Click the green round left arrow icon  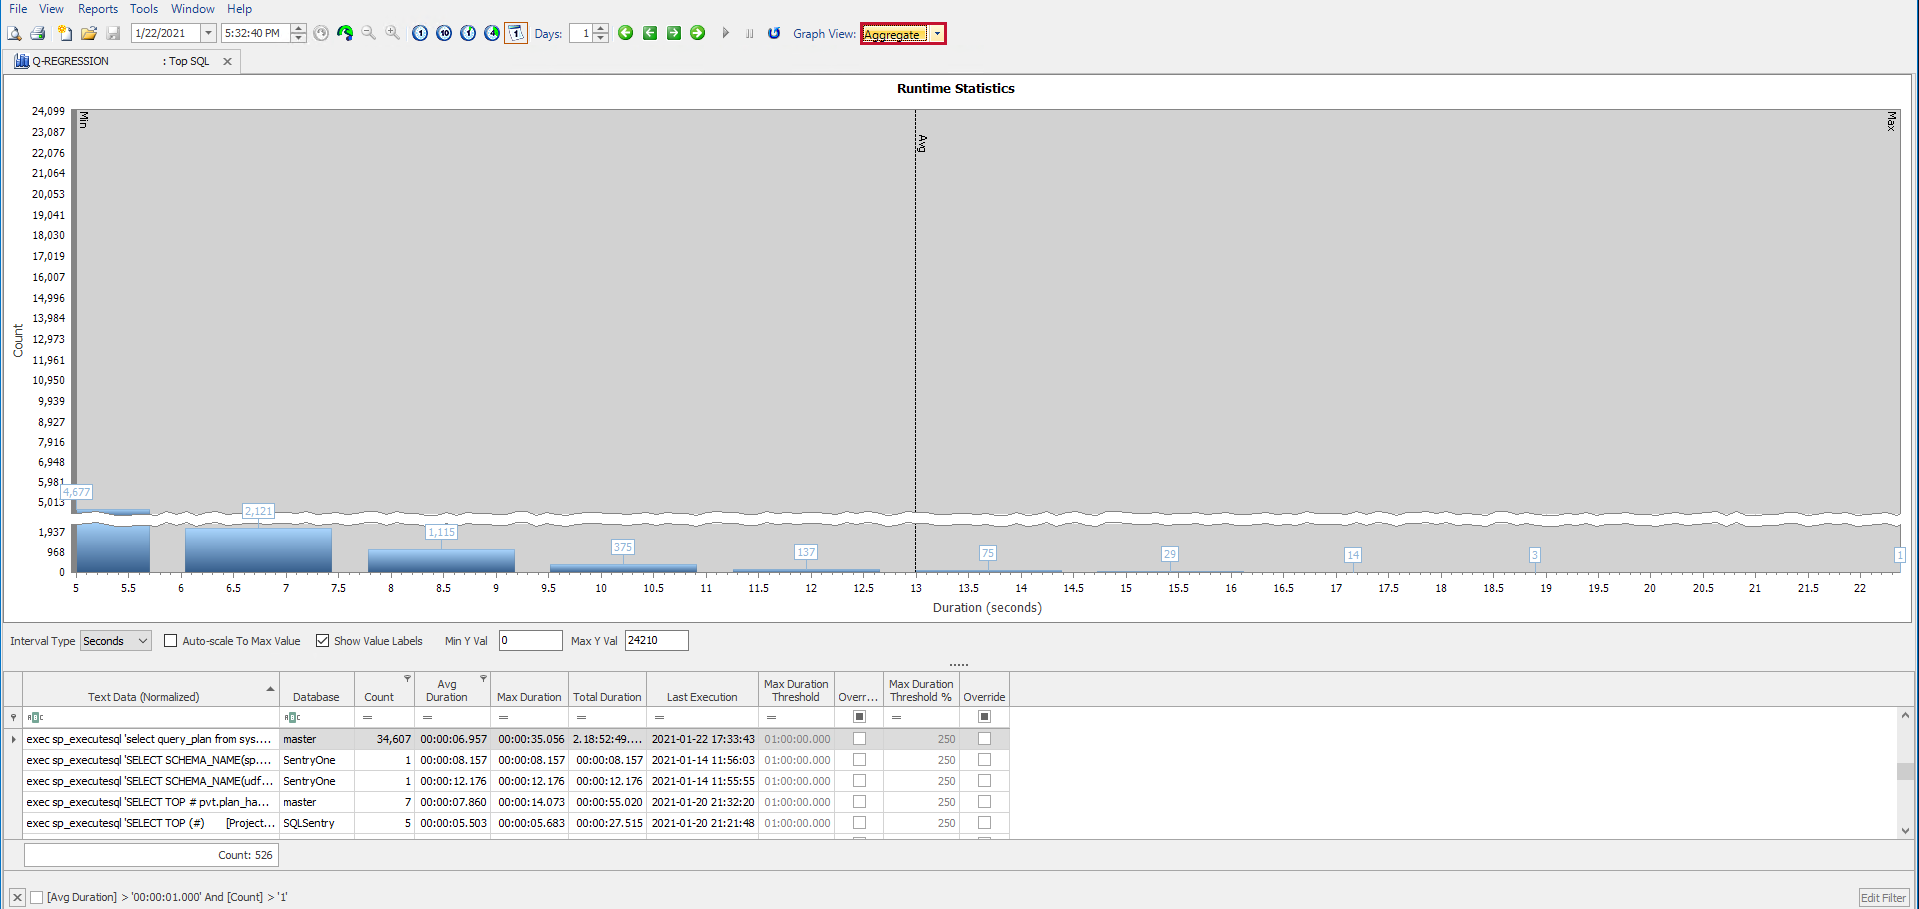click(x=626, y=33)
